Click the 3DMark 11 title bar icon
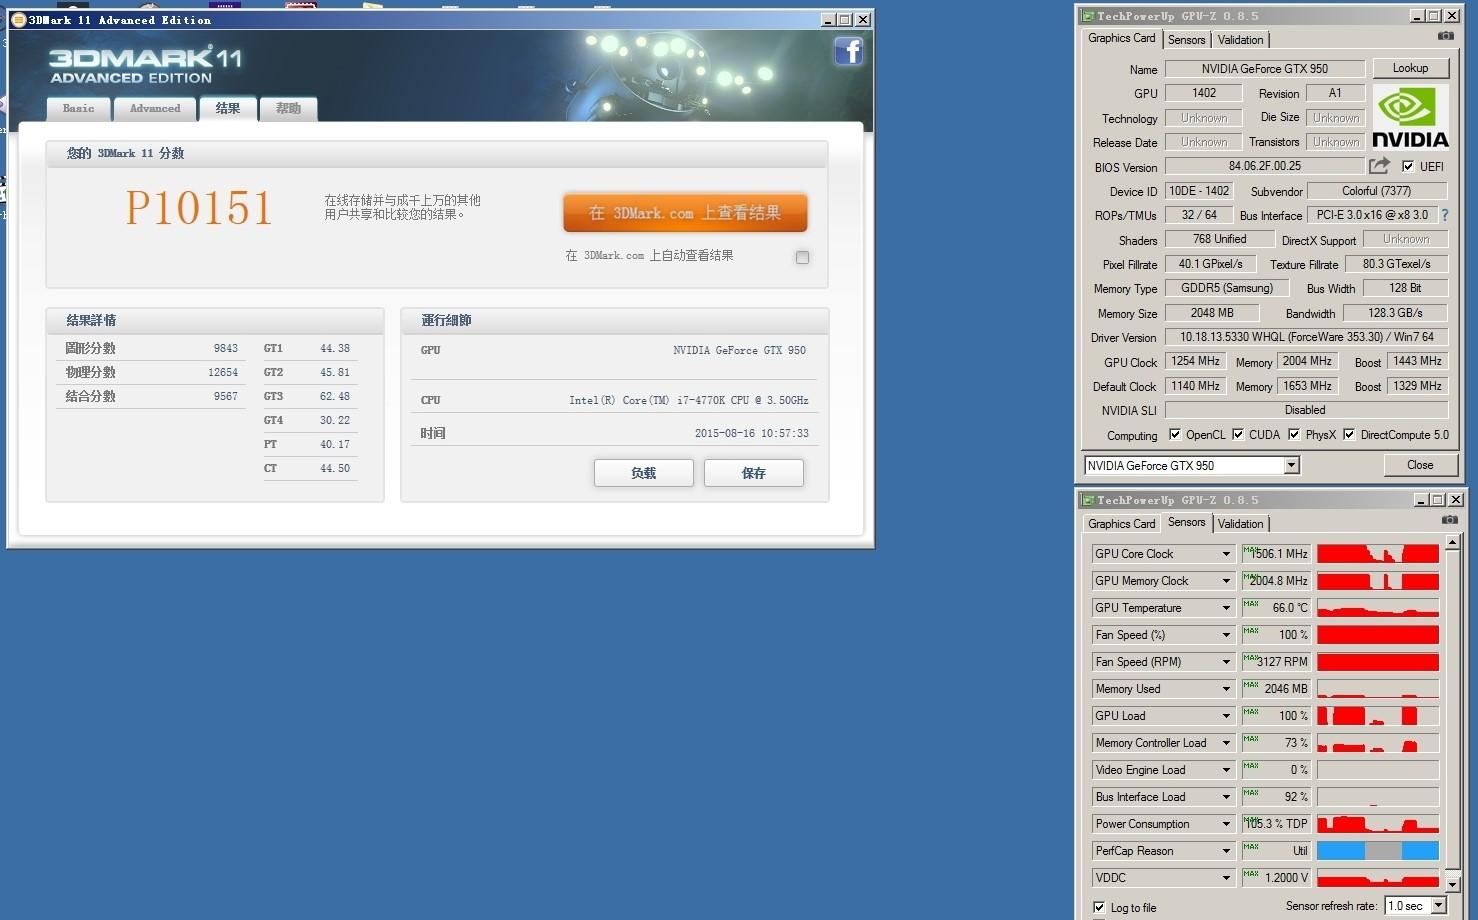1478x920 pixels. [x=18, y=19]
